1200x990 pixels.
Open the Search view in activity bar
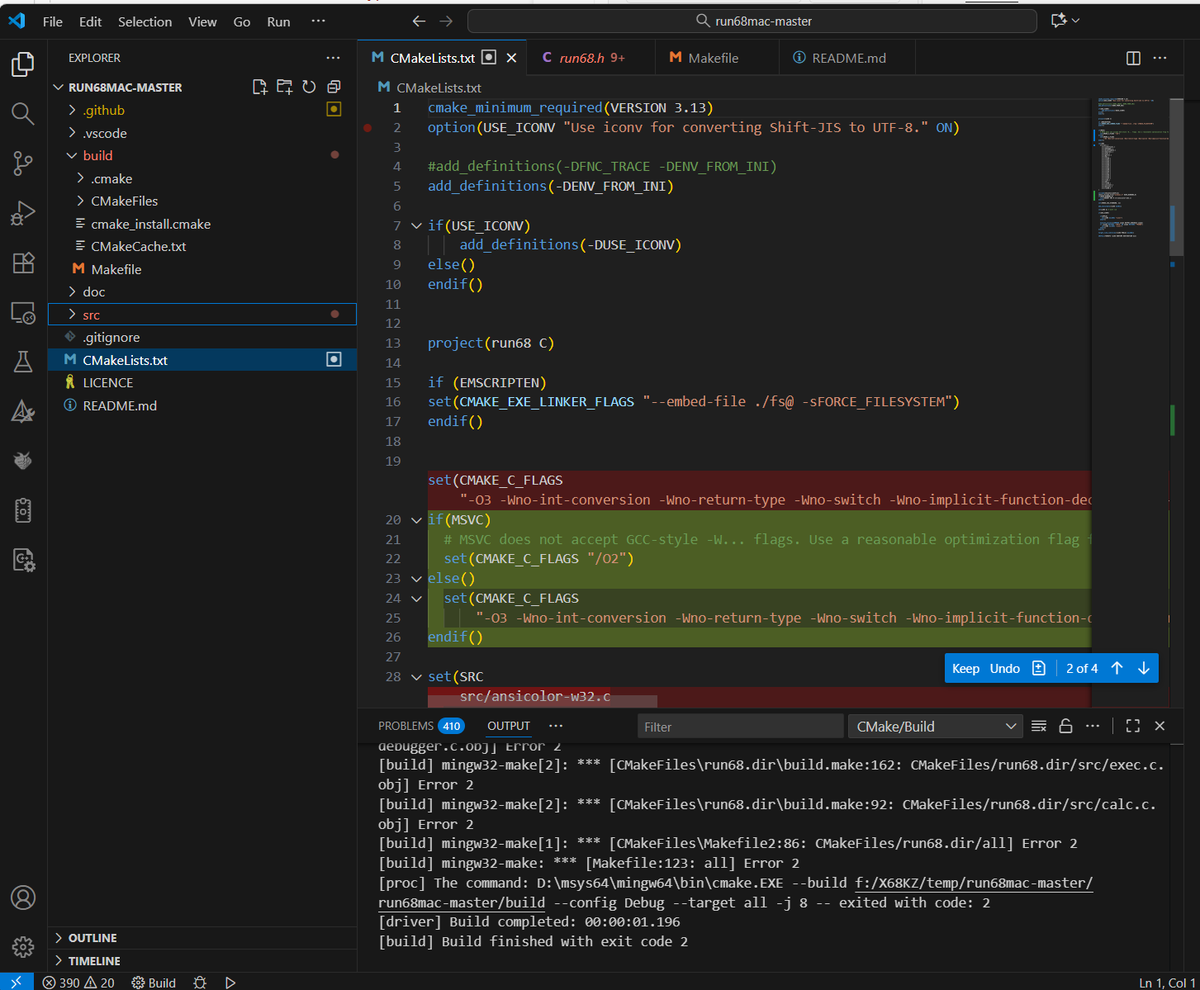tap(23, 114)
